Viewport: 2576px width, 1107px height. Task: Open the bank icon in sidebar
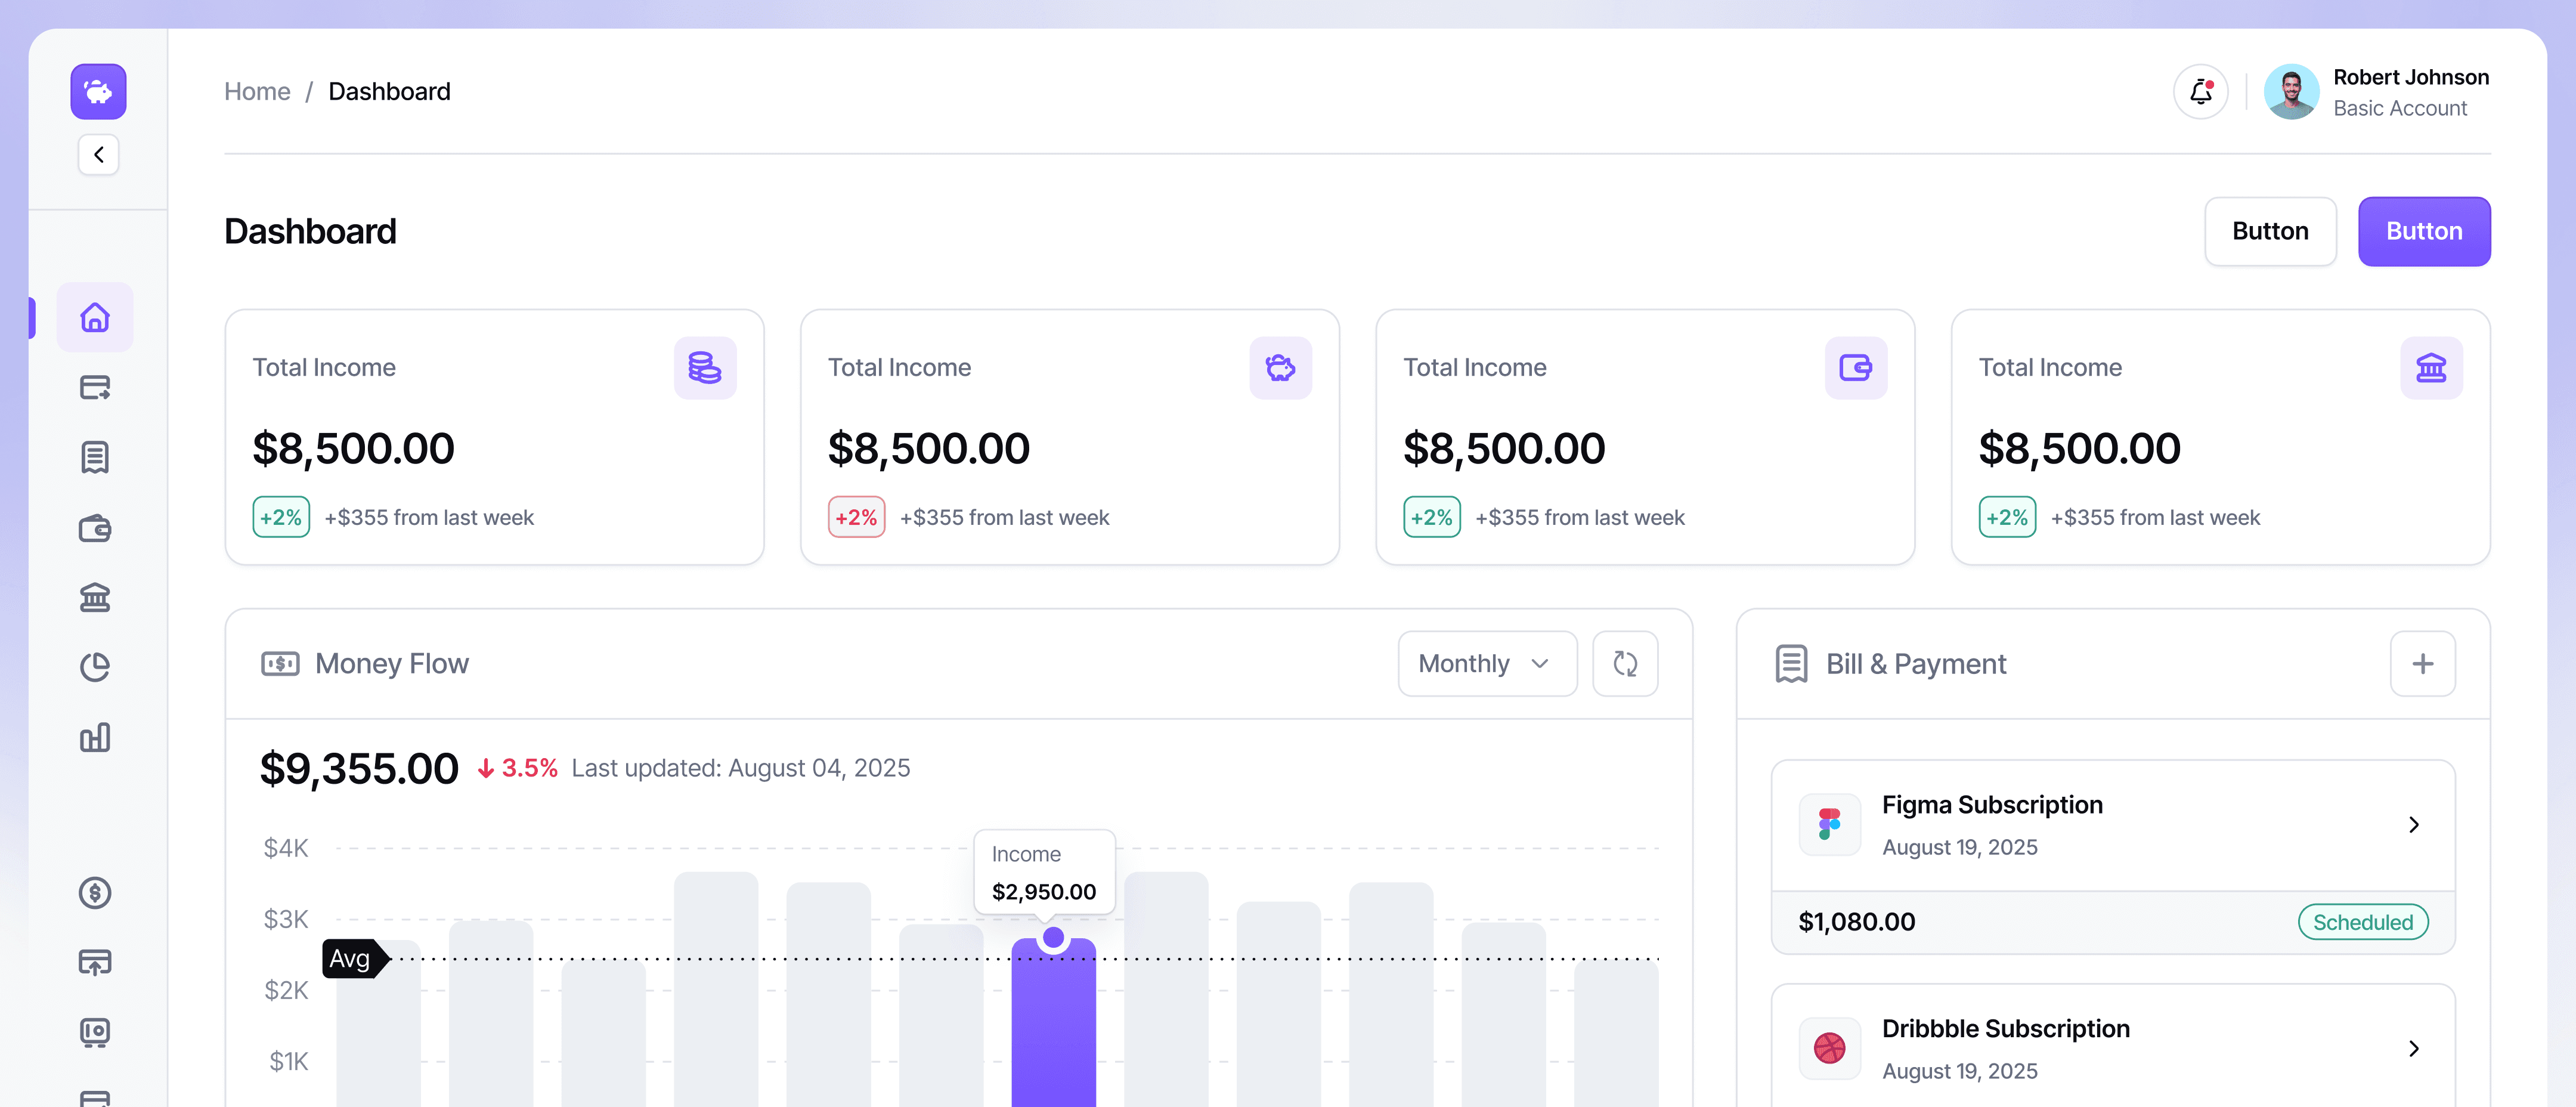[95, 597]
